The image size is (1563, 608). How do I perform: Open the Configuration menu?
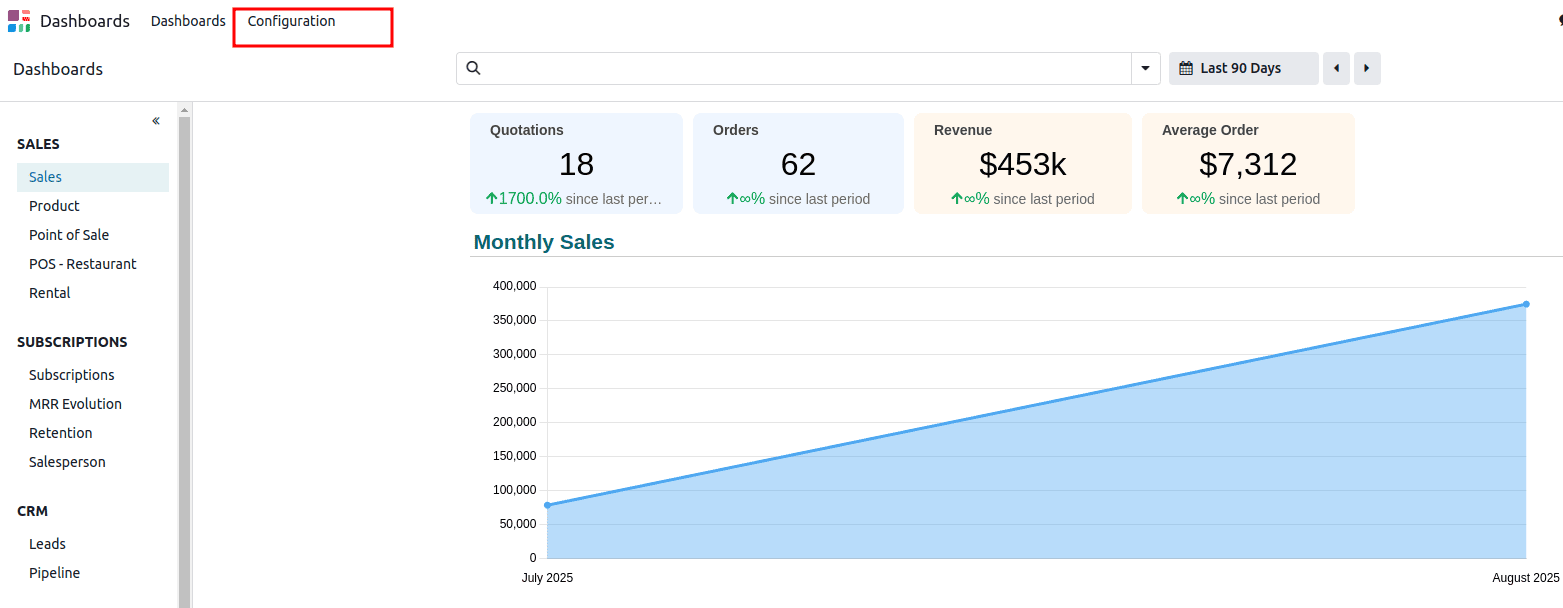coord(292,21)
